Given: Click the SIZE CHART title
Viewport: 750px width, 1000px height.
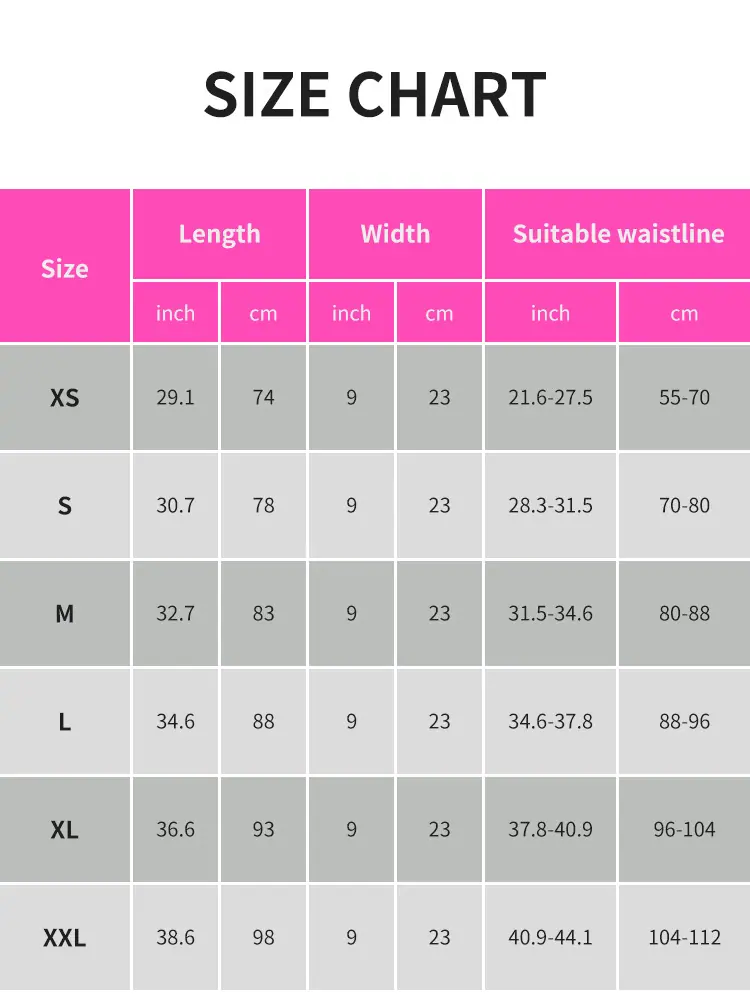Looking at the screenshot, I should [374, 94].
